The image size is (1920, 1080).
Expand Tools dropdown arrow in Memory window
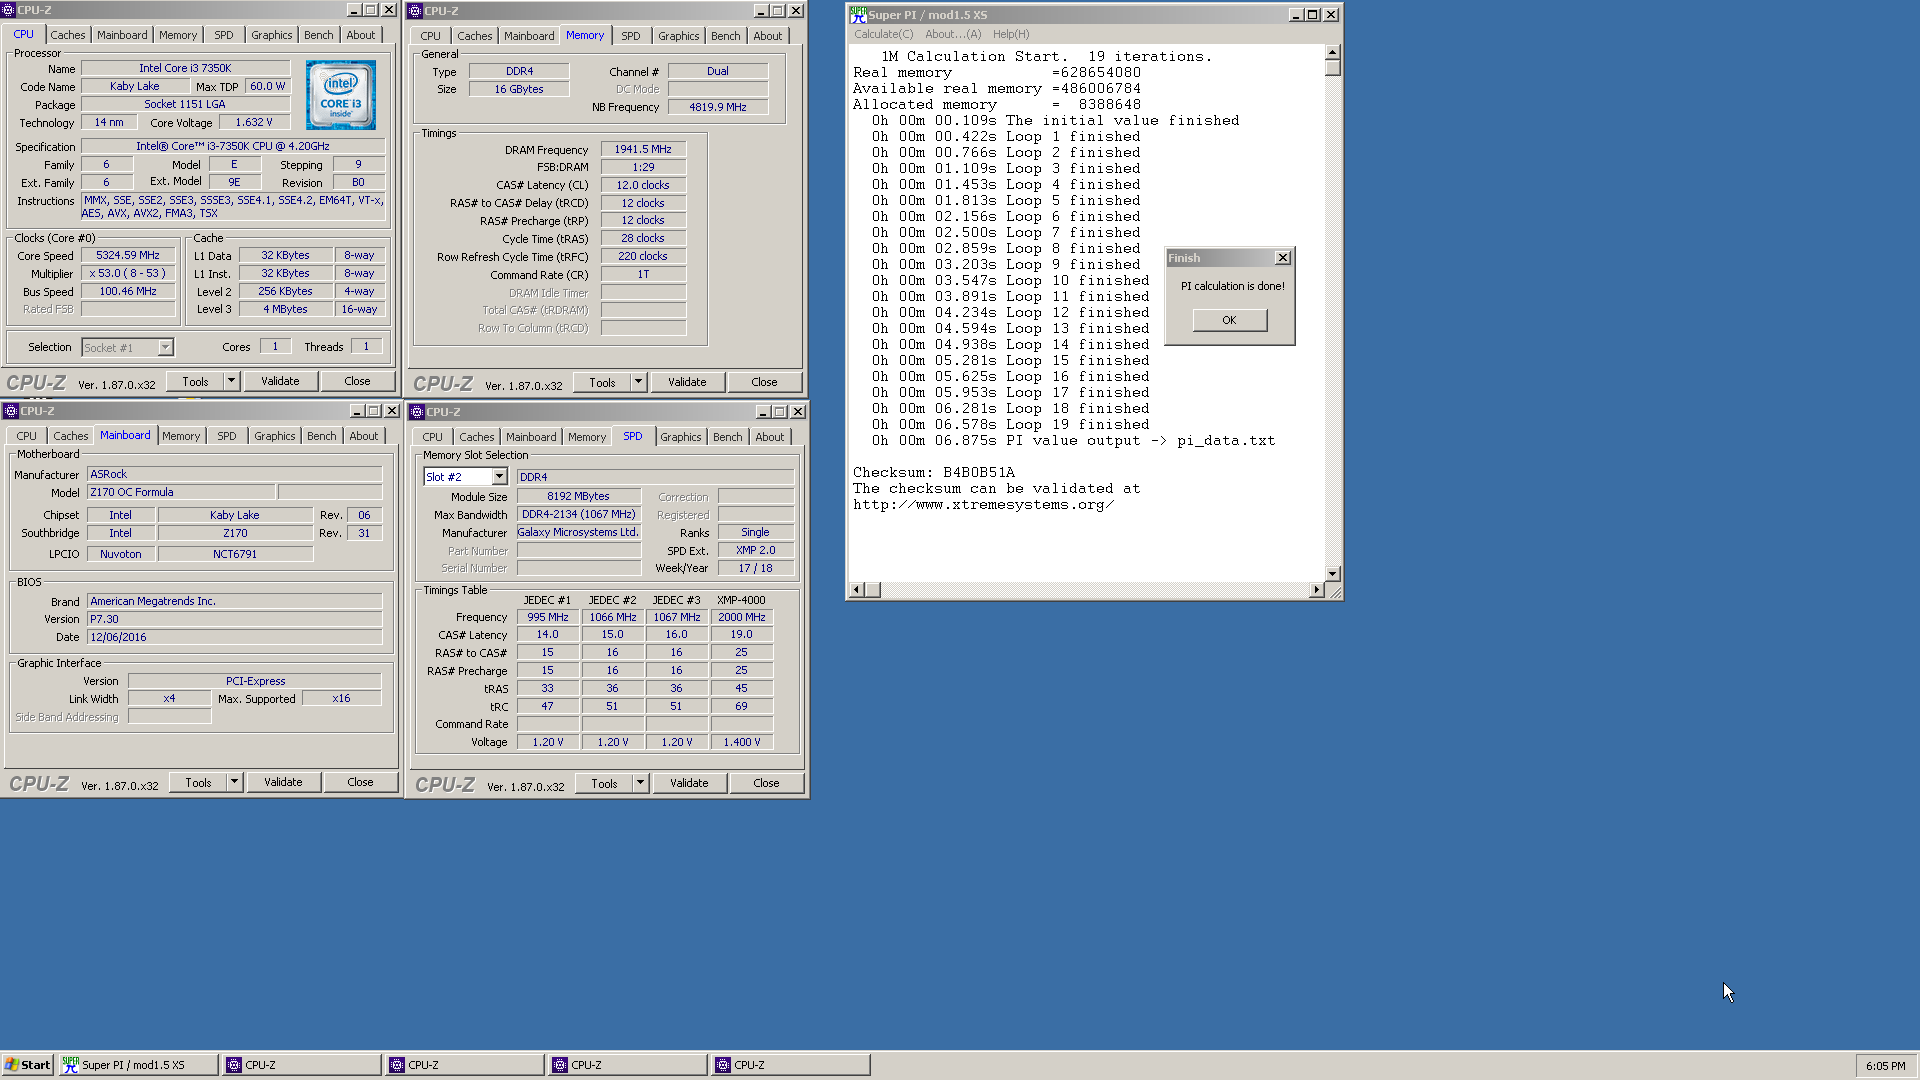pos(638,382)
